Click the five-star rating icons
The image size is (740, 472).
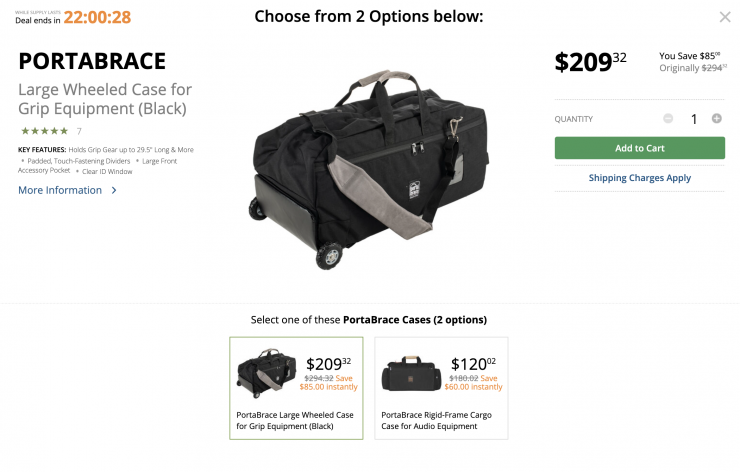click(x=44, y=131)
